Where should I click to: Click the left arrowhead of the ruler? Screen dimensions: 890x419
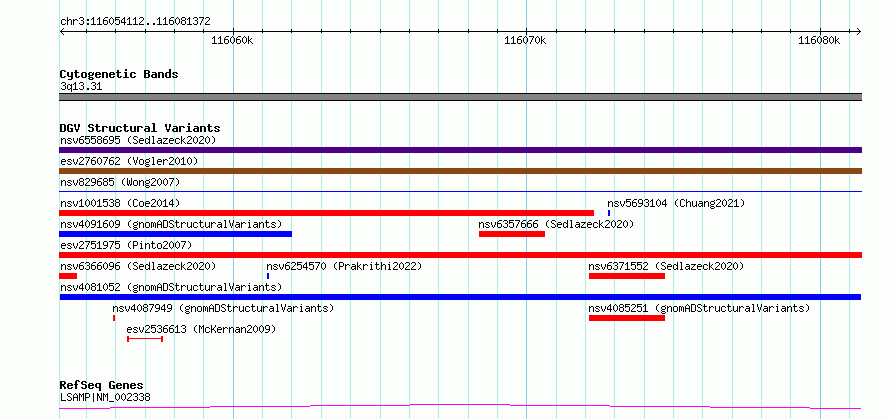tap(62, 31)
